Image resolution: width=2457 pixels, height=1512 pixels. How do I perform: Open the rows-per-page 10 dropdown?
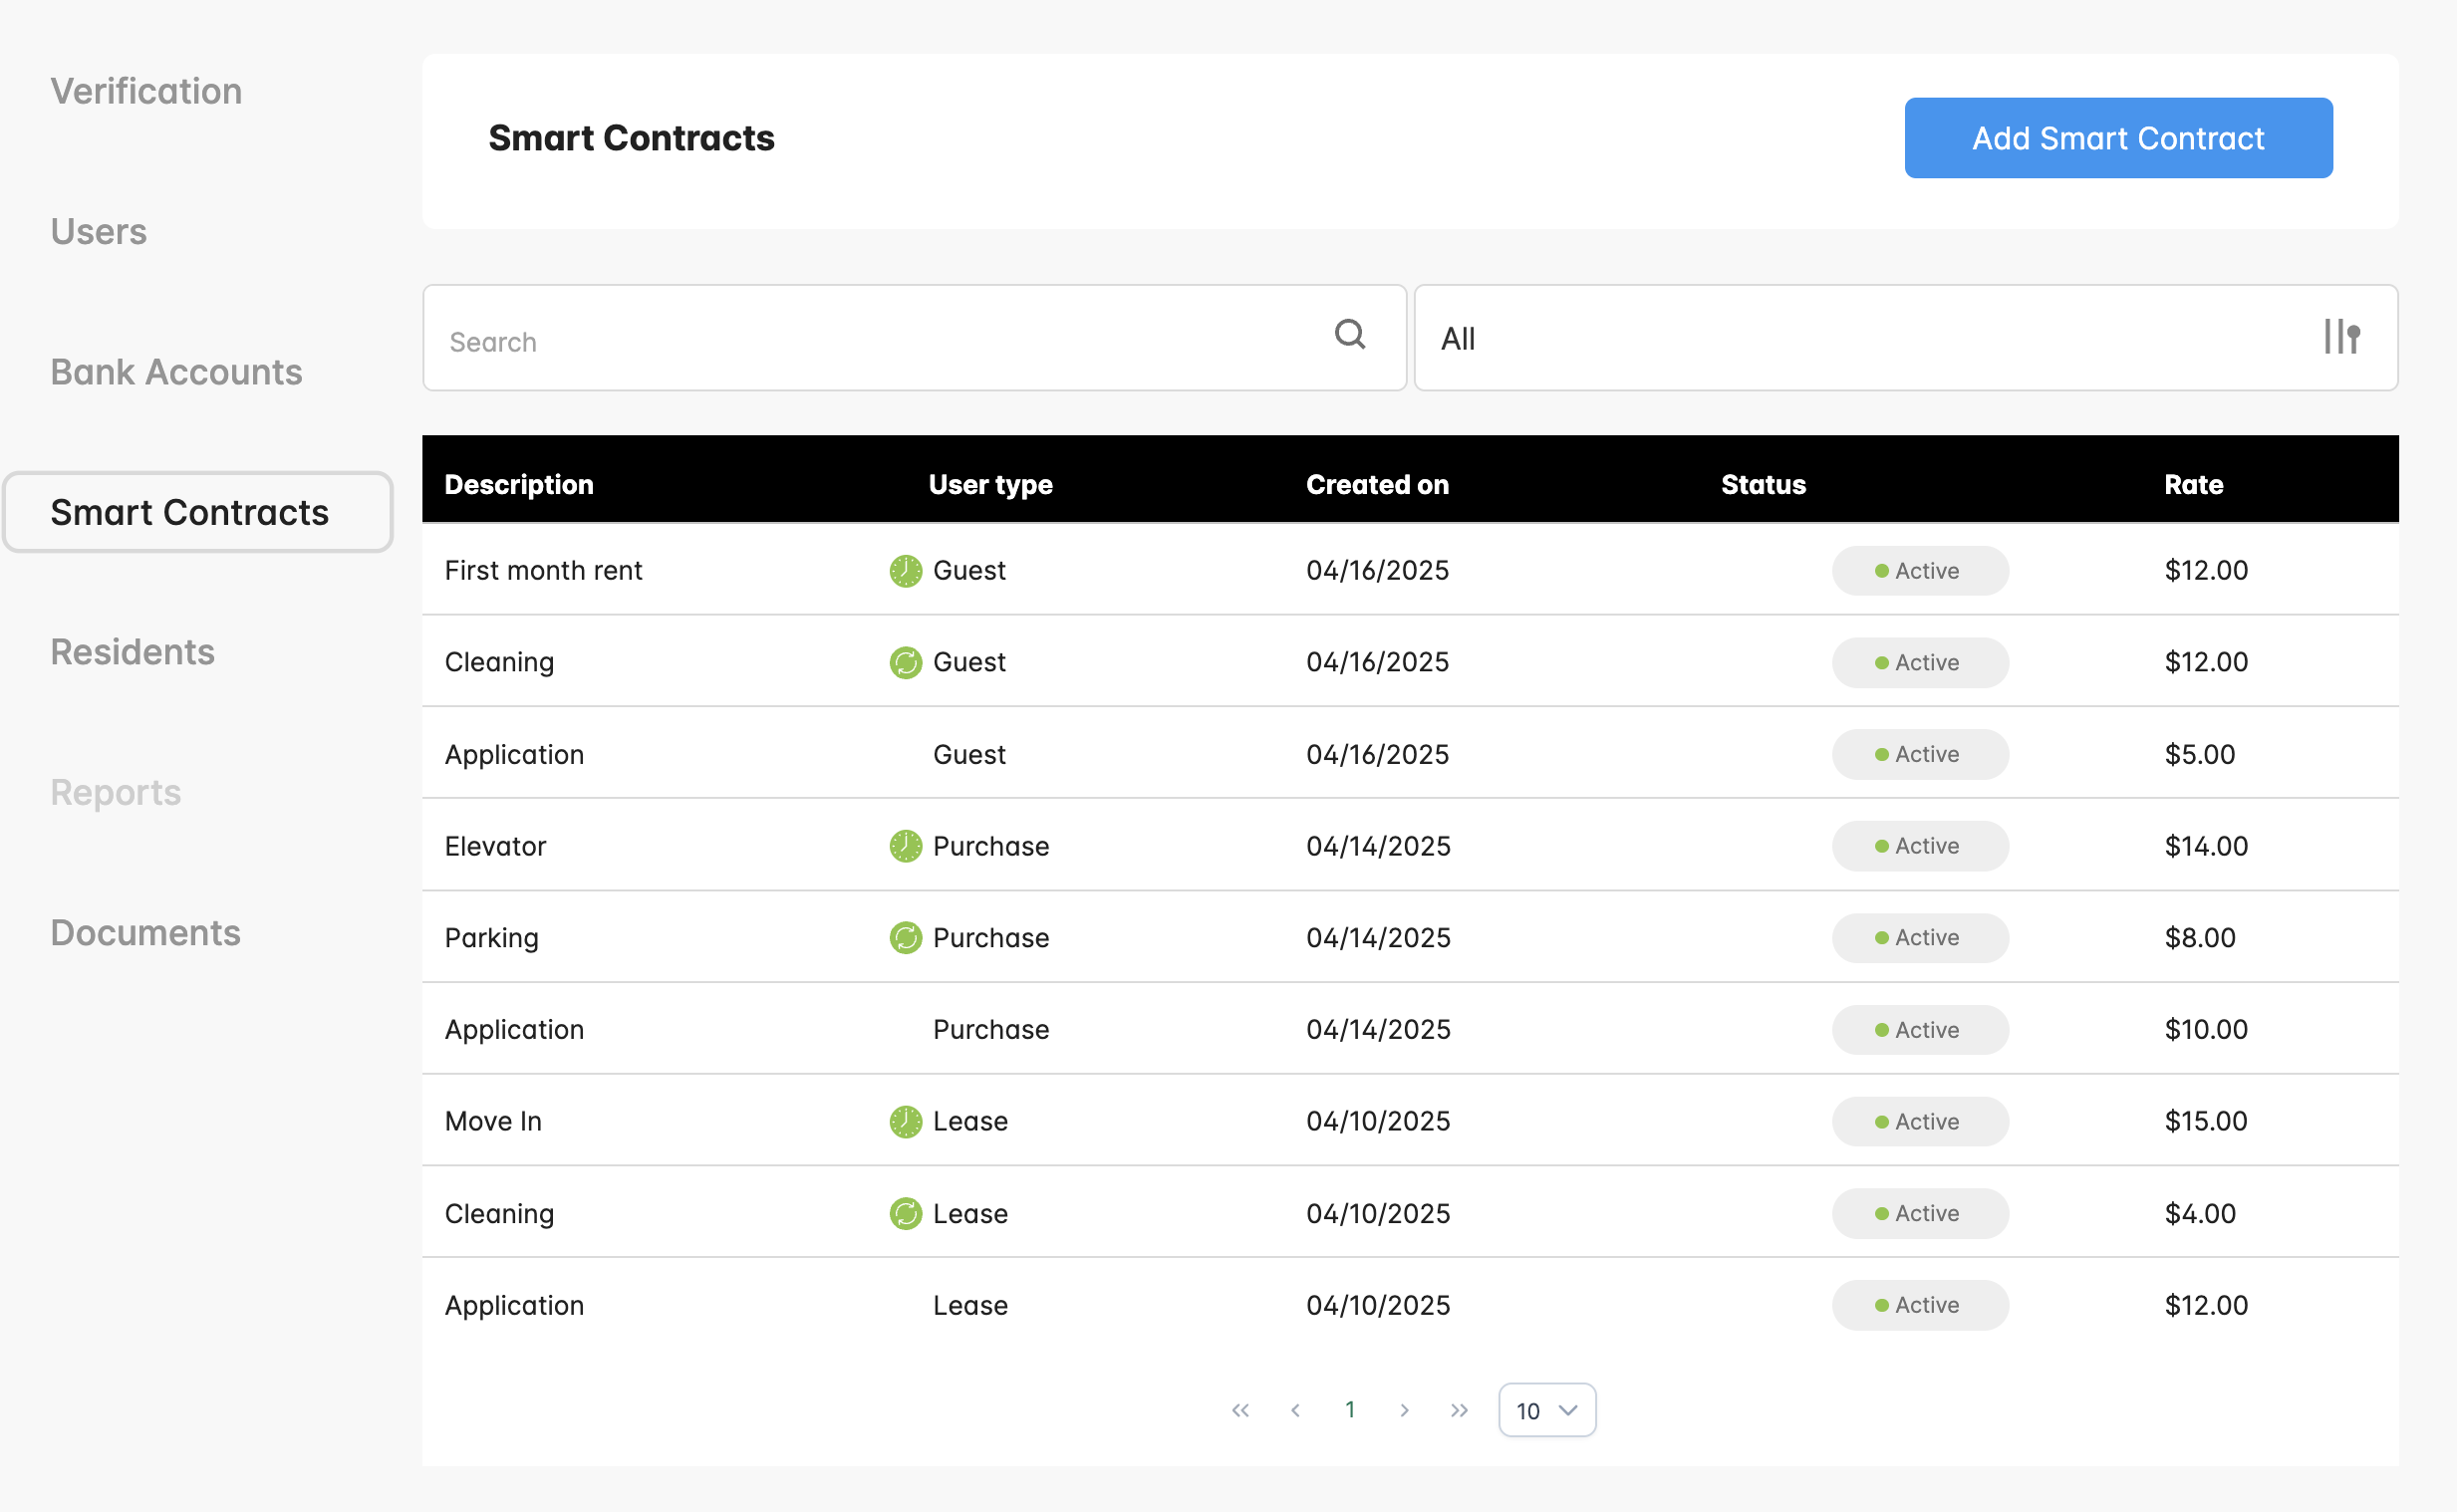pos(1546,1410)
